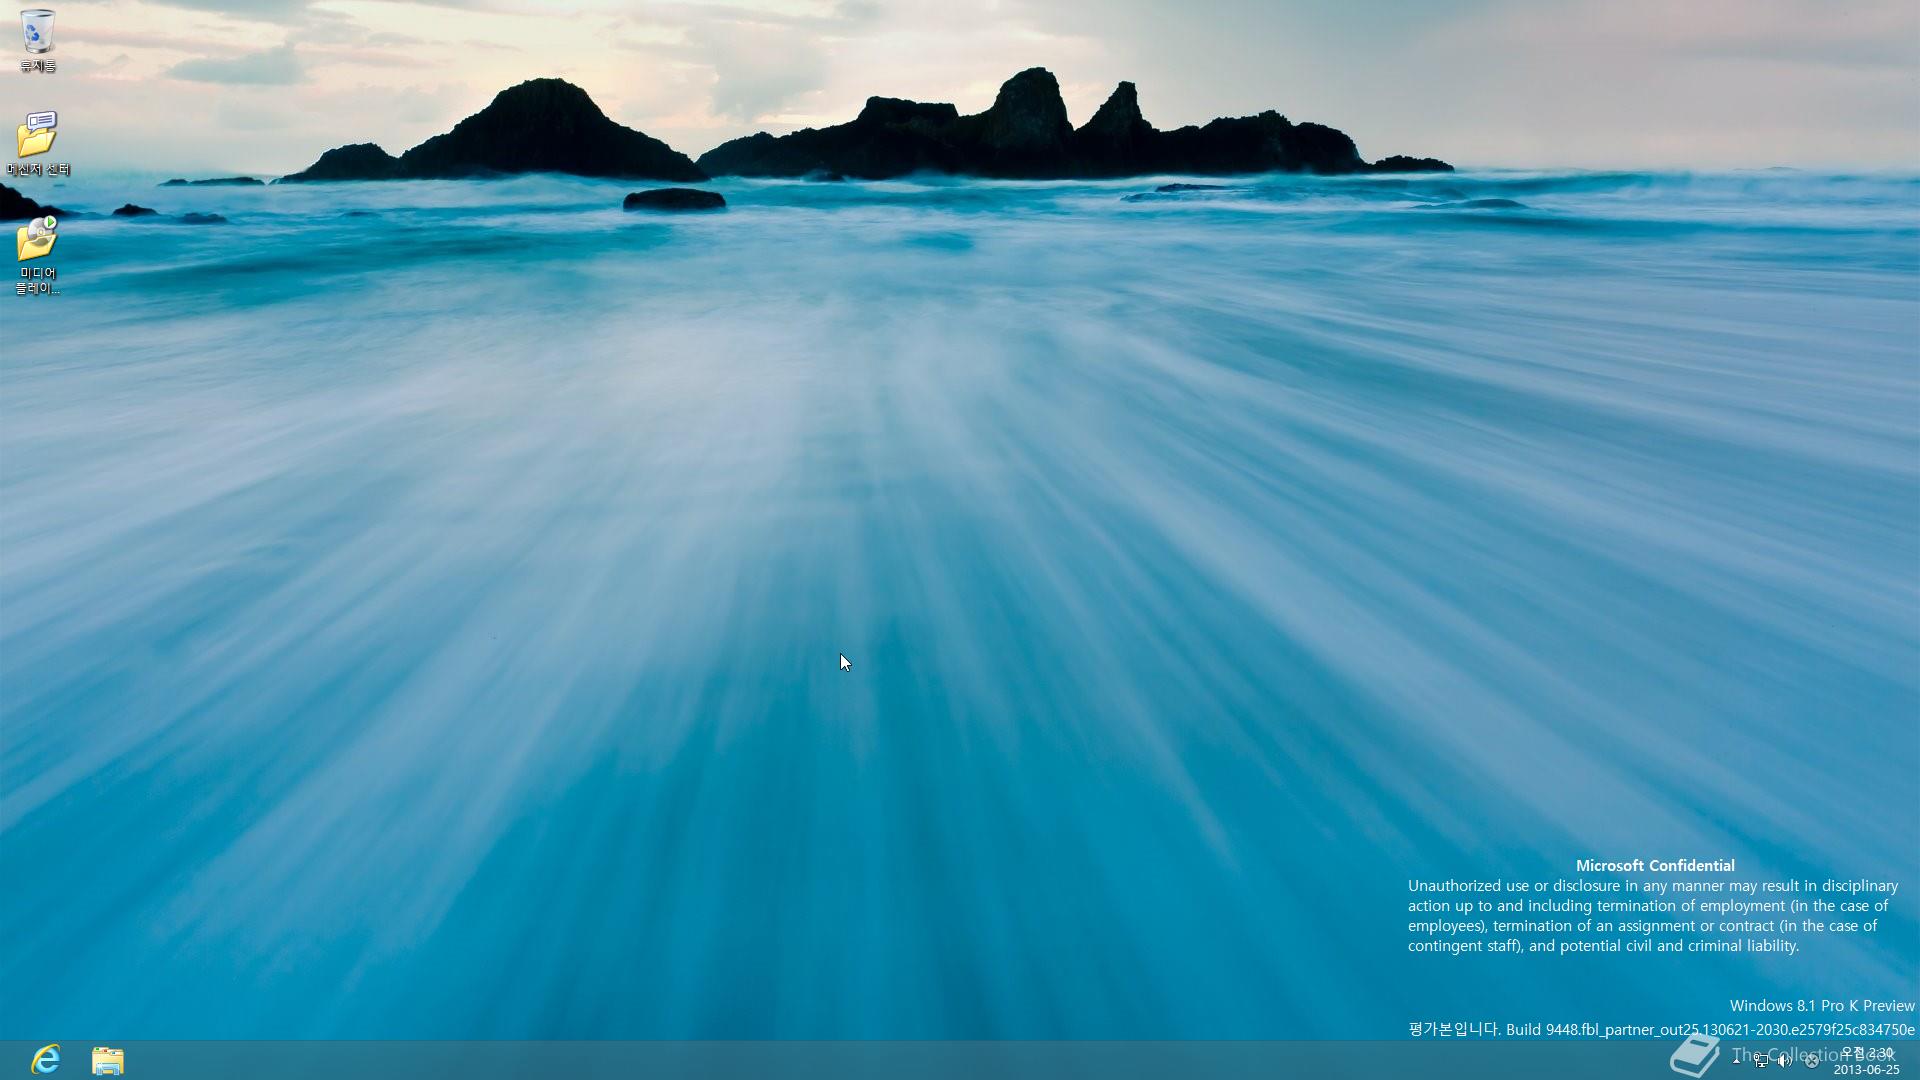The height and width of the screenshot is (1080, 1920).
Task: Click the 메신저 센터 label text
Action: coord(38,170)
